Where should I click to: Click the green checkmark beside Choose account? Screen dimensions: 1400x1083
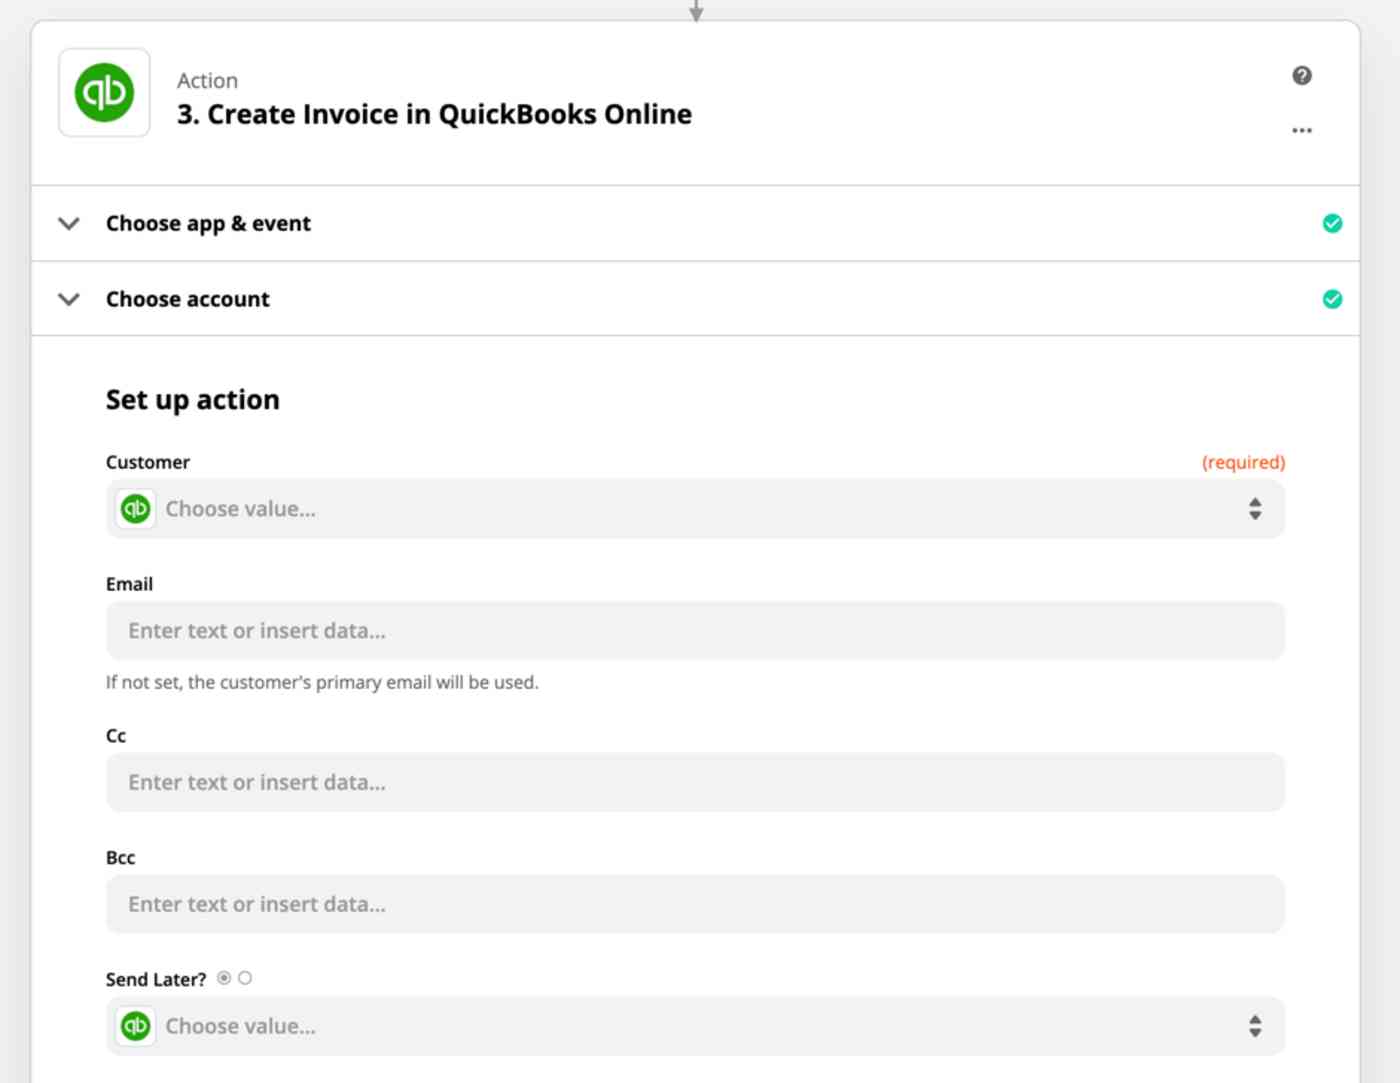[x=1332, y=299]
